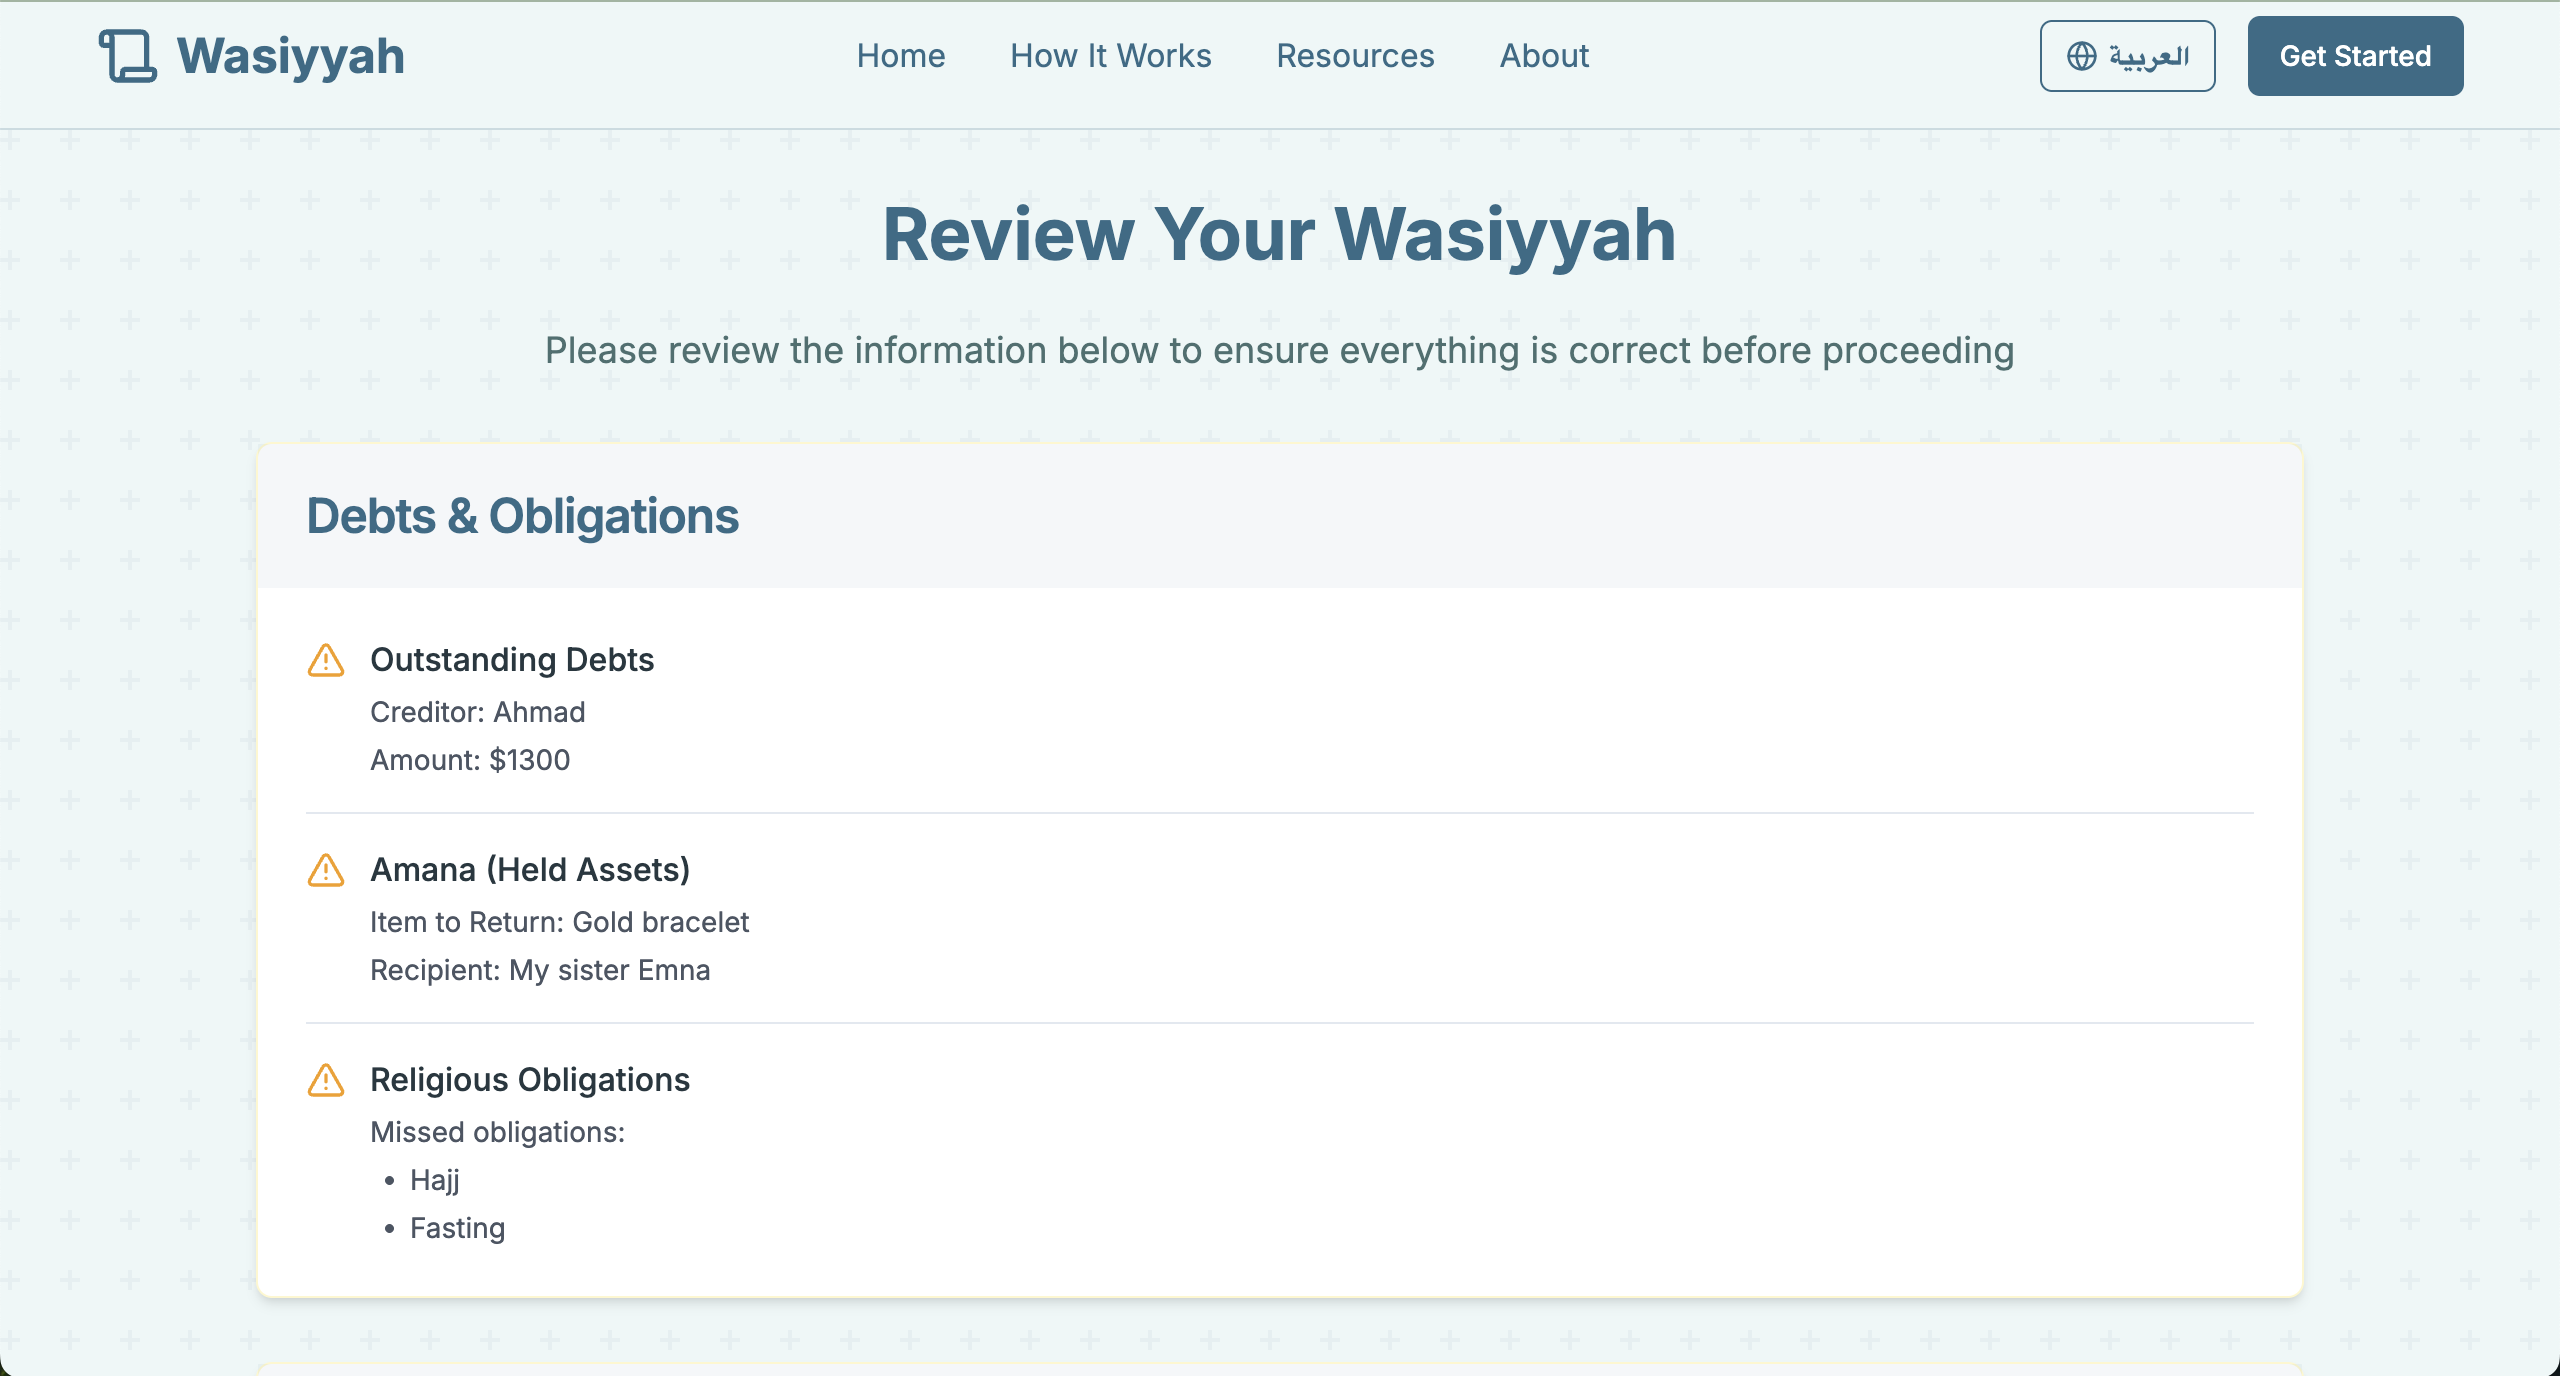Click the Debts & Obligations section header
The width and height of the screenshot is (2560, 1376).
(524, 516)
